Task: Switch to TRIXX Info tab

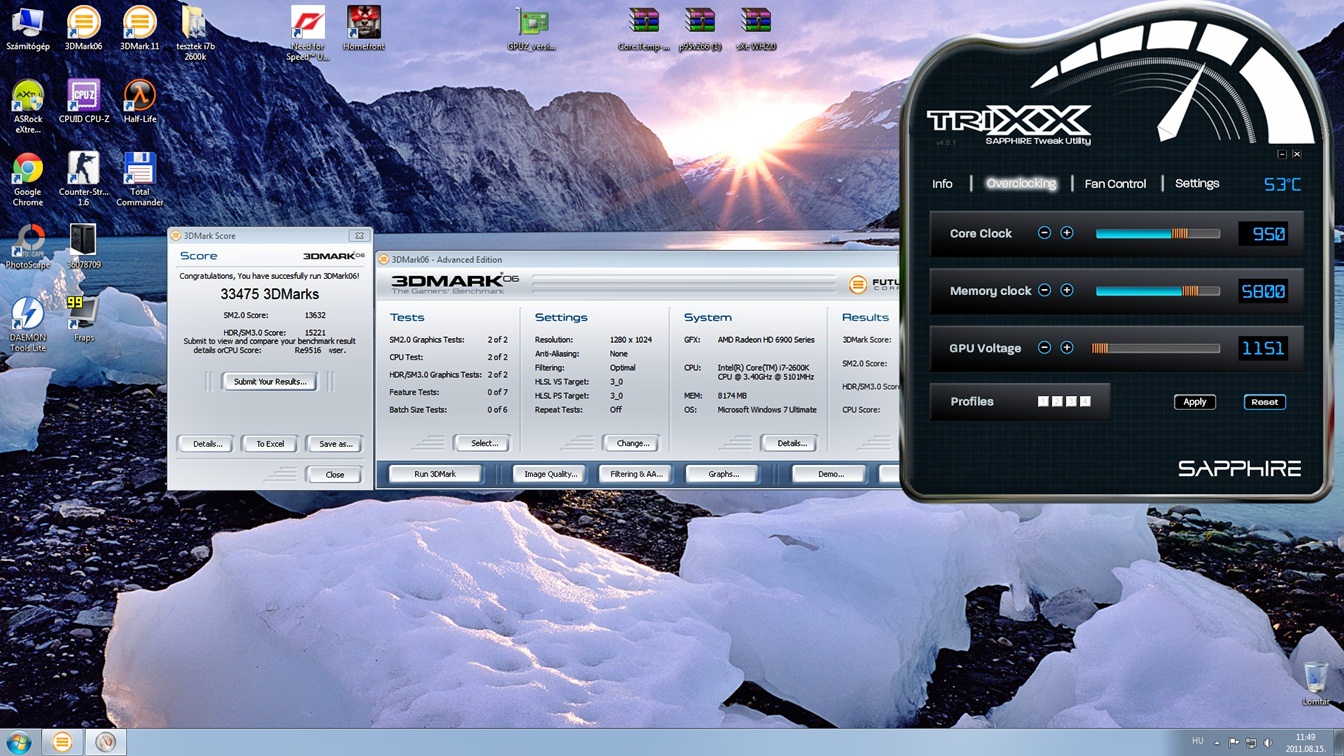Action: [942, 184]
